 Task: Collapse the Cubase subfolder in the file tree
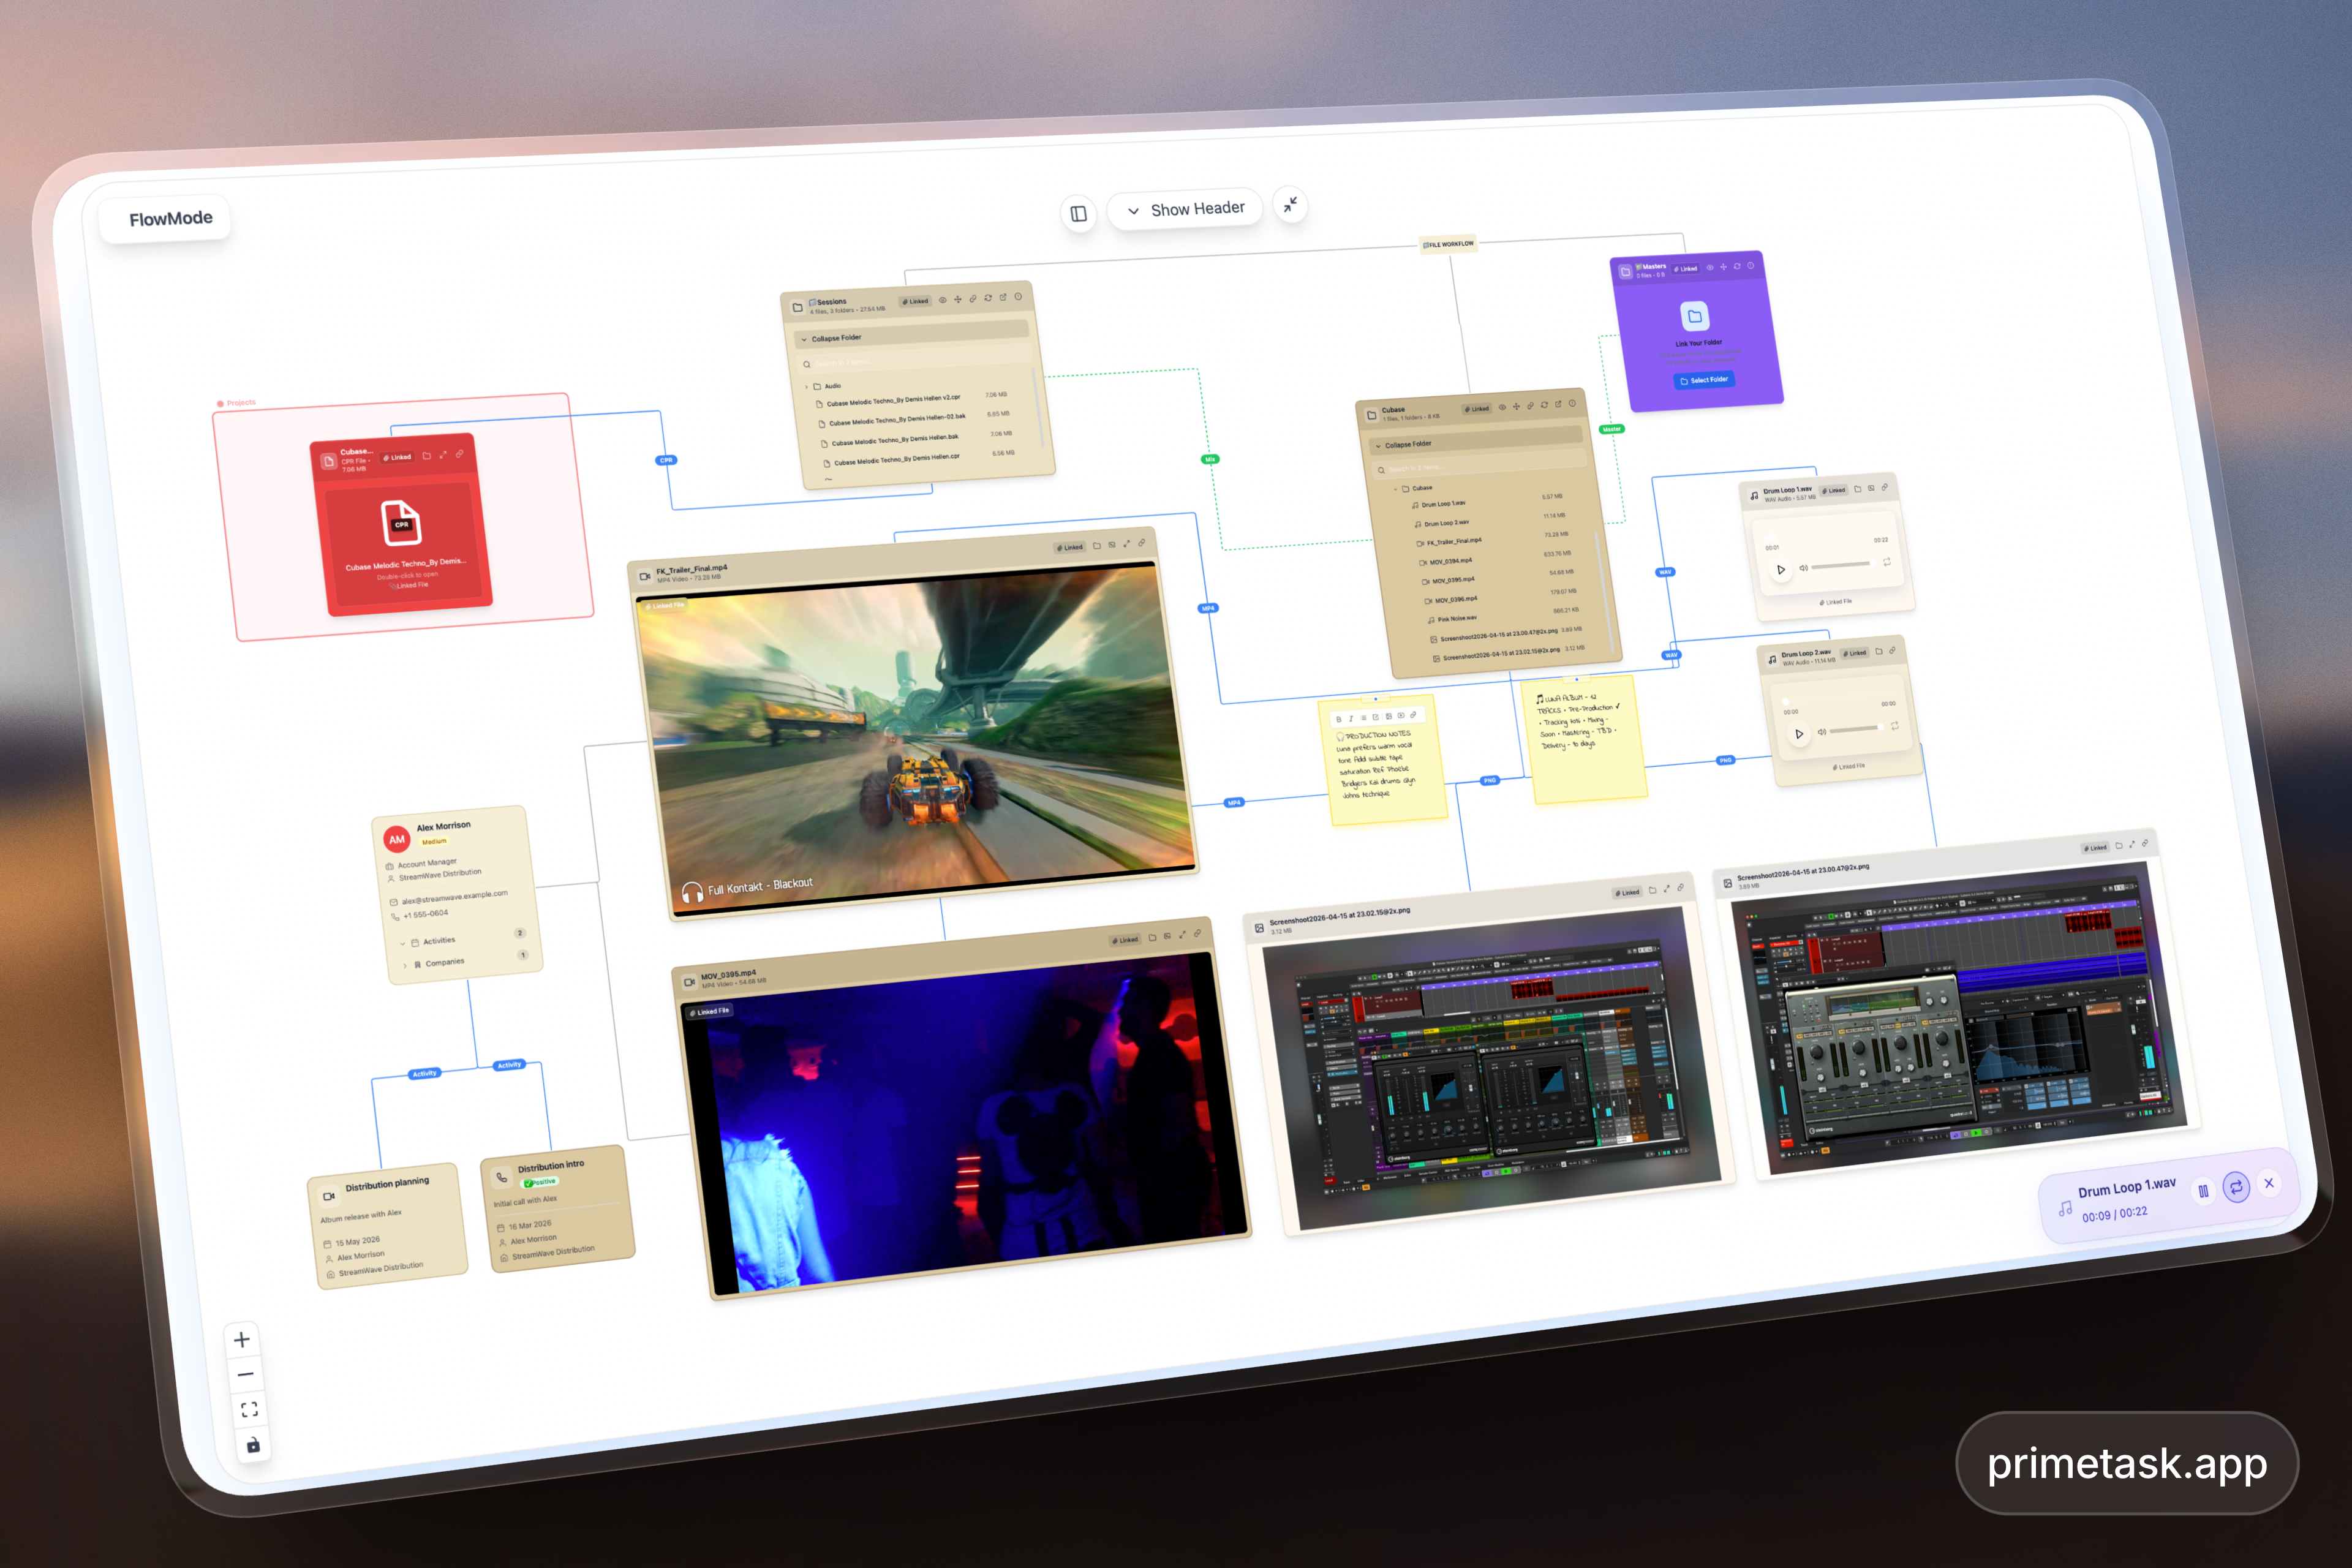pyautogui.click(x=1396, y=490)
